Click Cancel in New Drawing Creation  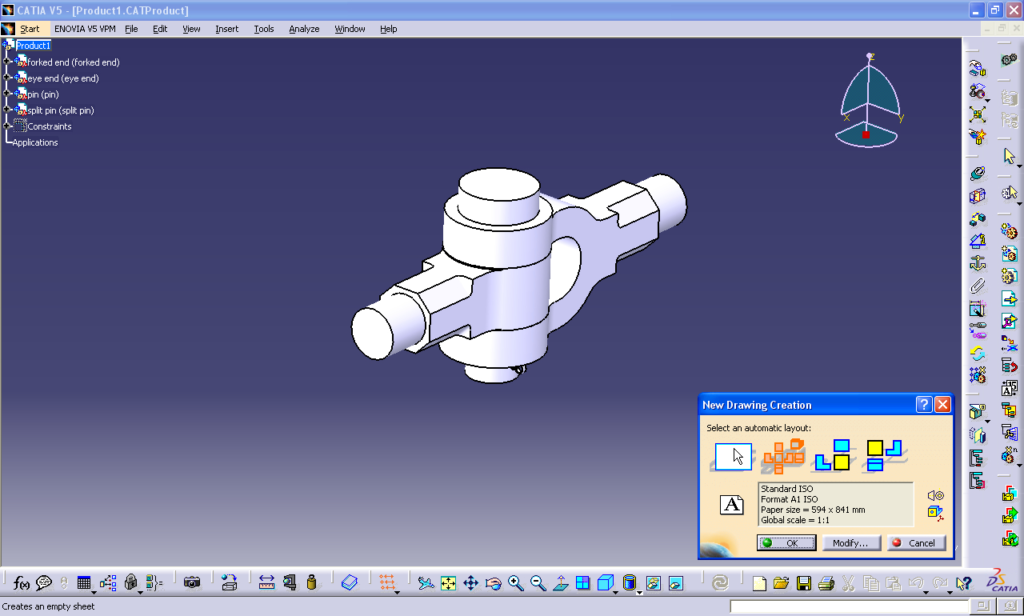tap(914, 543)
